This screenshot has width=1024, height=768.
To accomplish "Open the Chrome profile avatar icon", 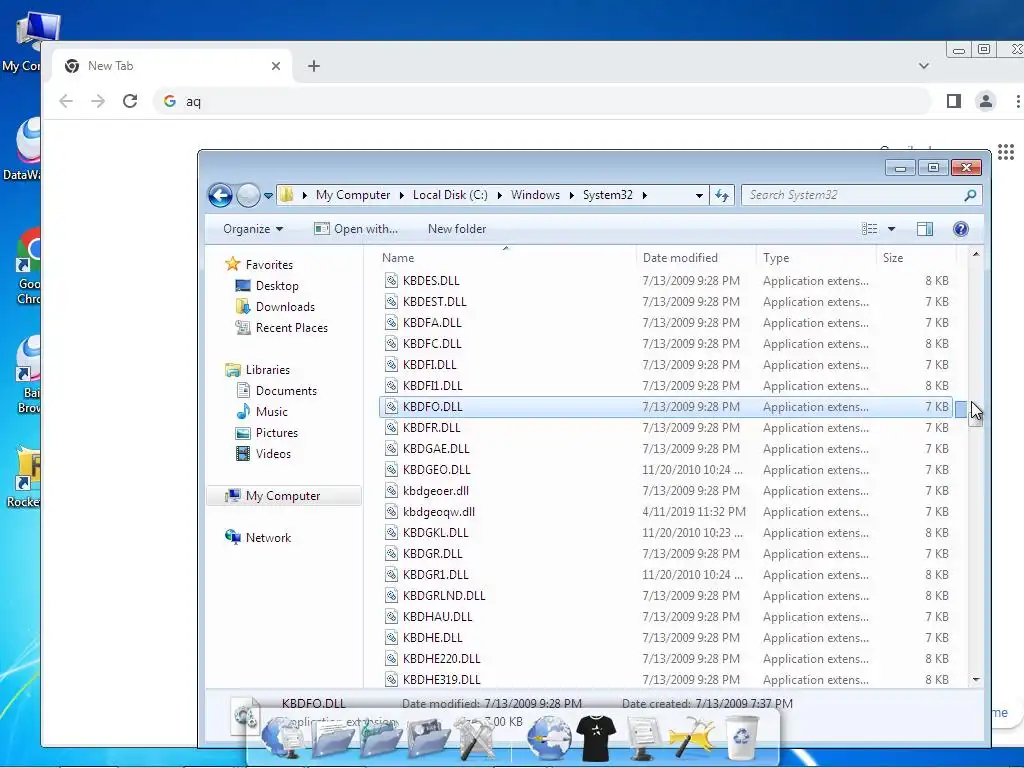I will pos(985,101).
